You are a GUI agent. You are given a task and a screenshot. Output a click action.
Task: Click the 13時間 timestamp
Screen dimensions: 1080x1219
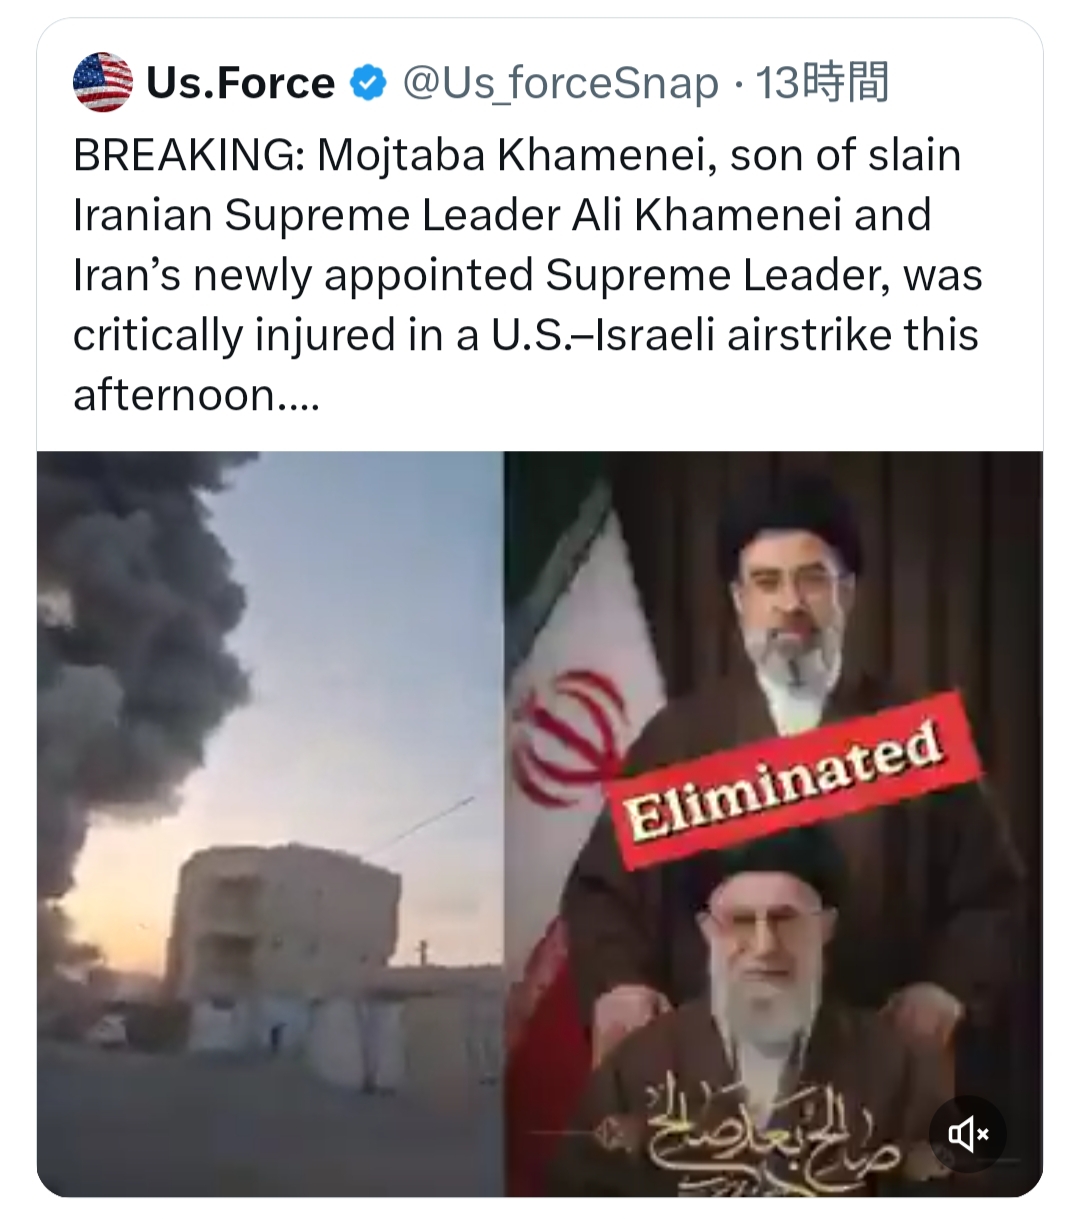[x=822, y=83]
